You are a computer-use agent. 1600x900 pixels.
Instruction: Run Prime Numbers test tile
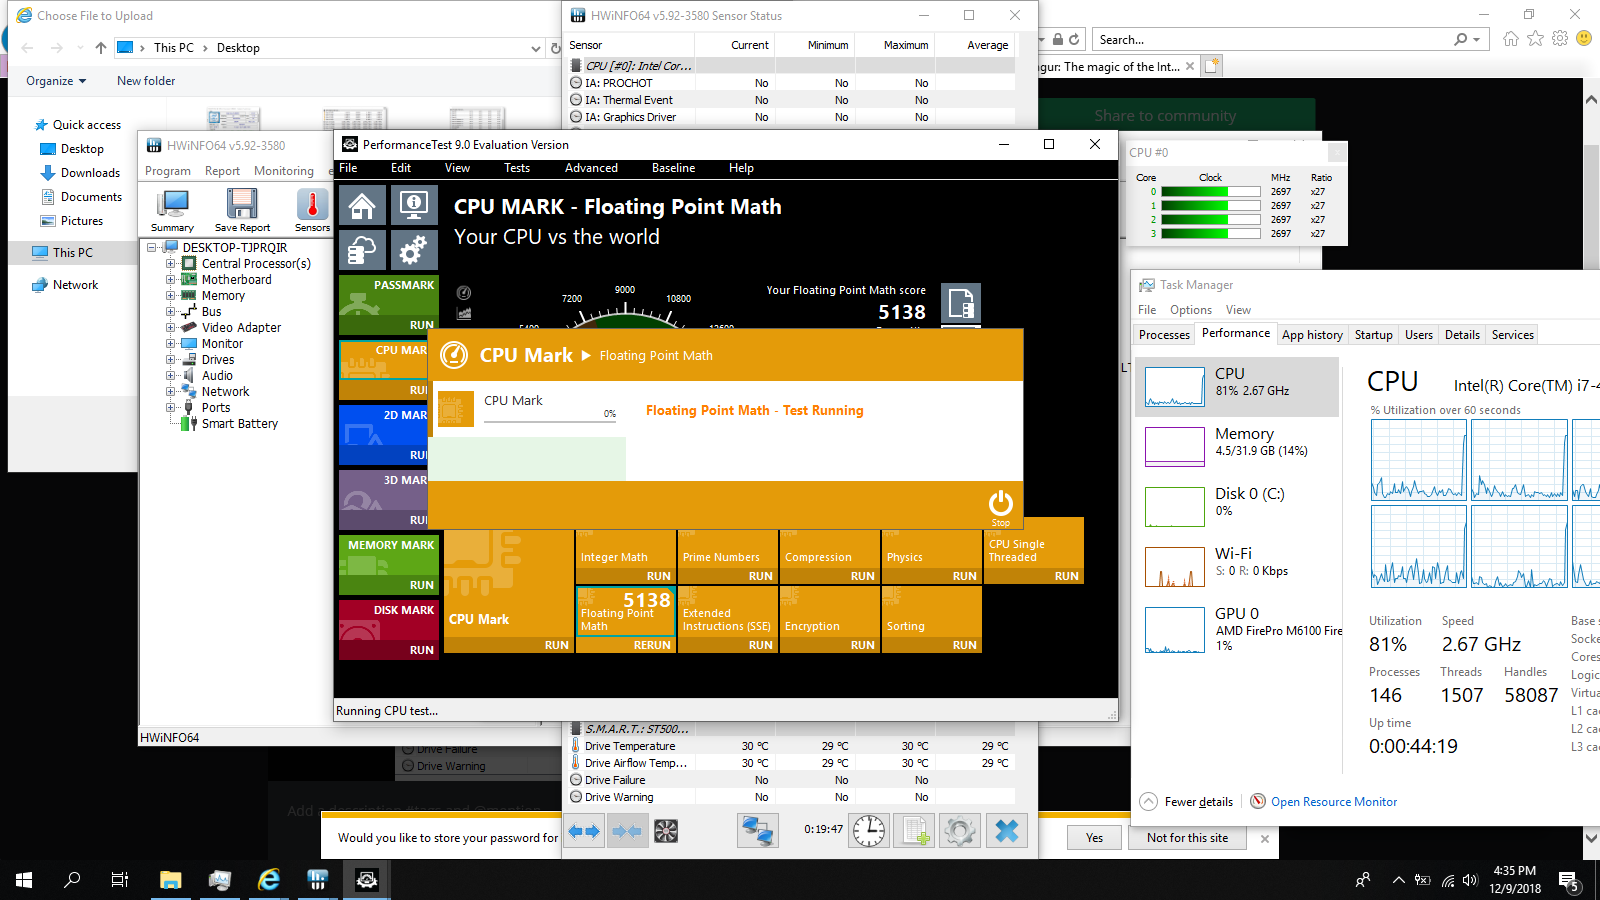coord(727,557)
